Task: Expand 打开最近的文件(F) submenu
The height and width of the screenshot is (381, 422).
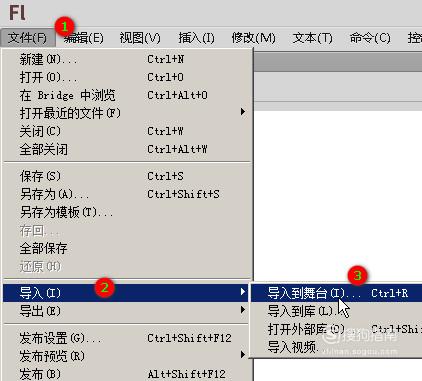Action: click(127, 113)
